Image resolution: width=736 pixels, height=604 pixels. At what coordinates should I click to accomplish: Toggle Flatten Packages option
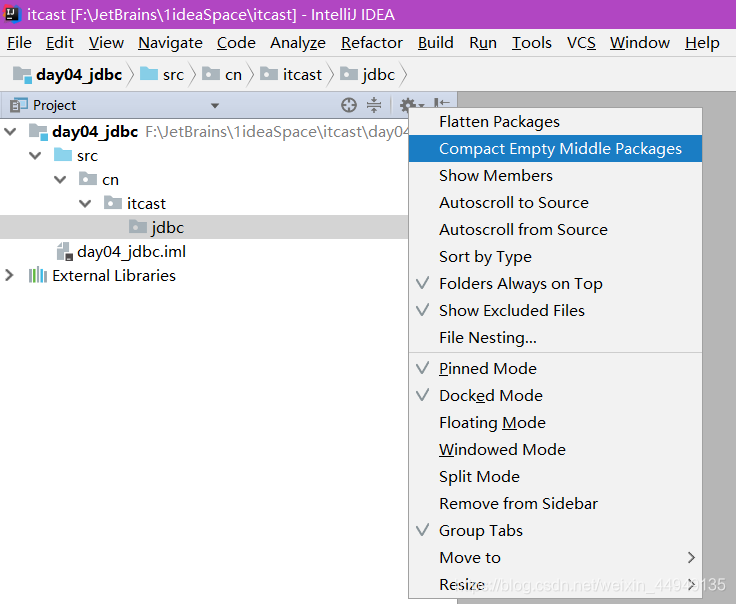click(x=555, y=122)
